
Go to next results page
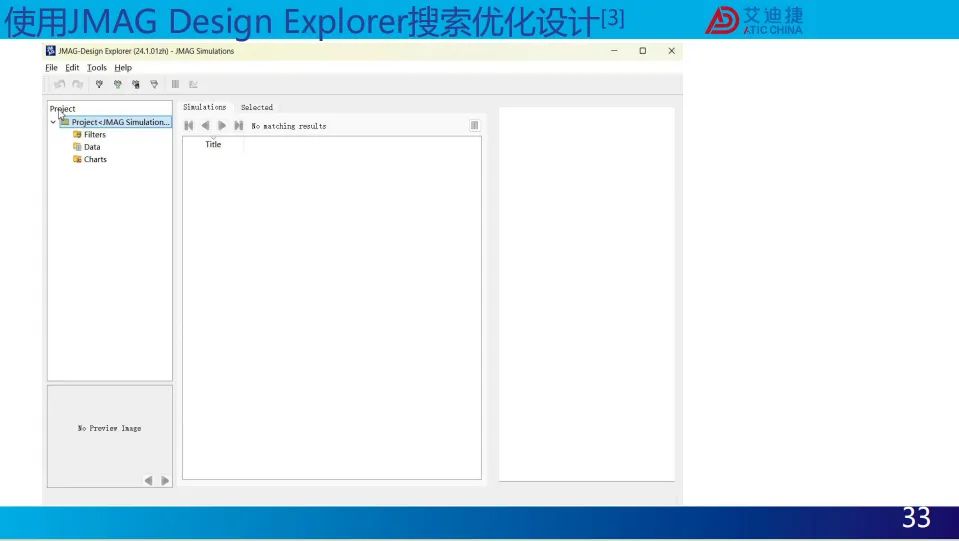(222, 125)
